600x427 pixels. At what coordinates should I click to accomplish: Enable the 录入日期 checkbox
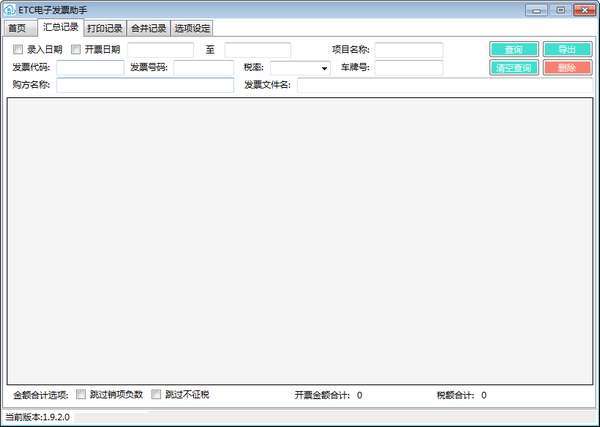pyautogui.click(x=18, y=49)
